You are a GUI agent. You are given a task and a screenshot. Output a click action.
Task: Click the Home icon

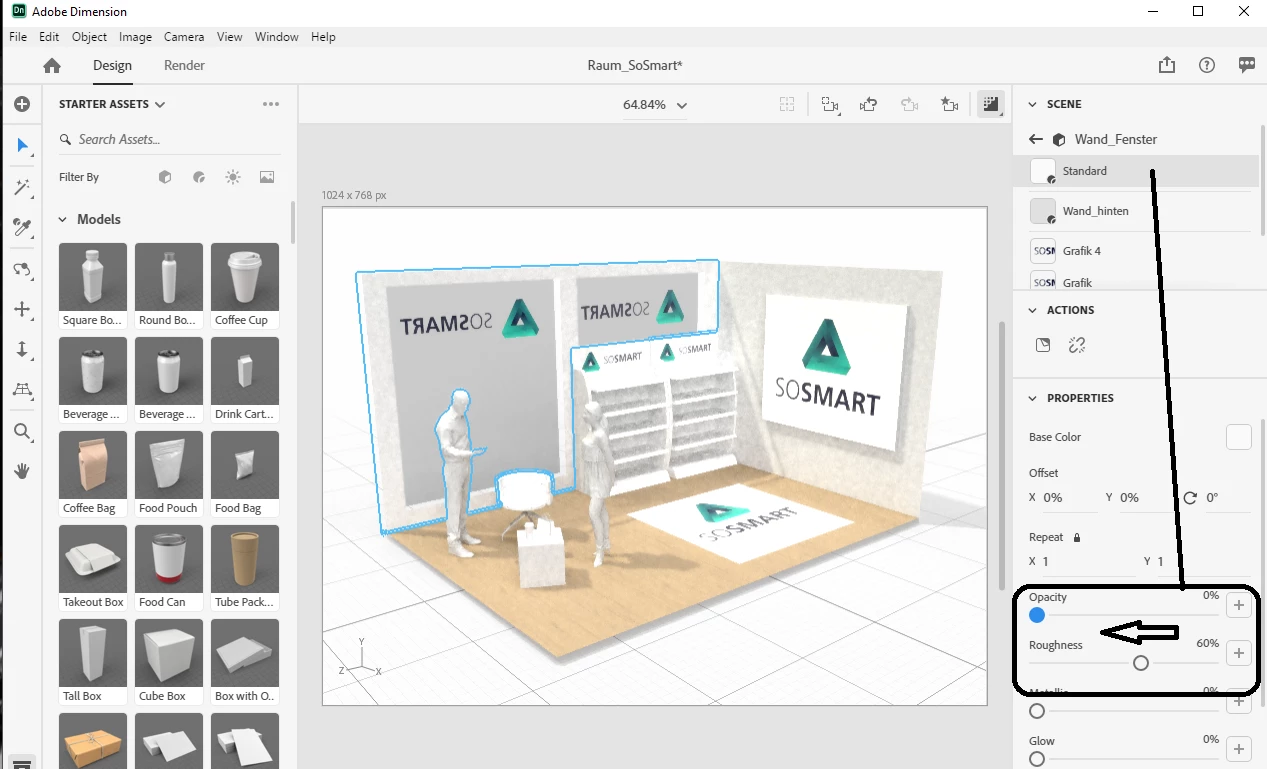(x=52, y=66)
